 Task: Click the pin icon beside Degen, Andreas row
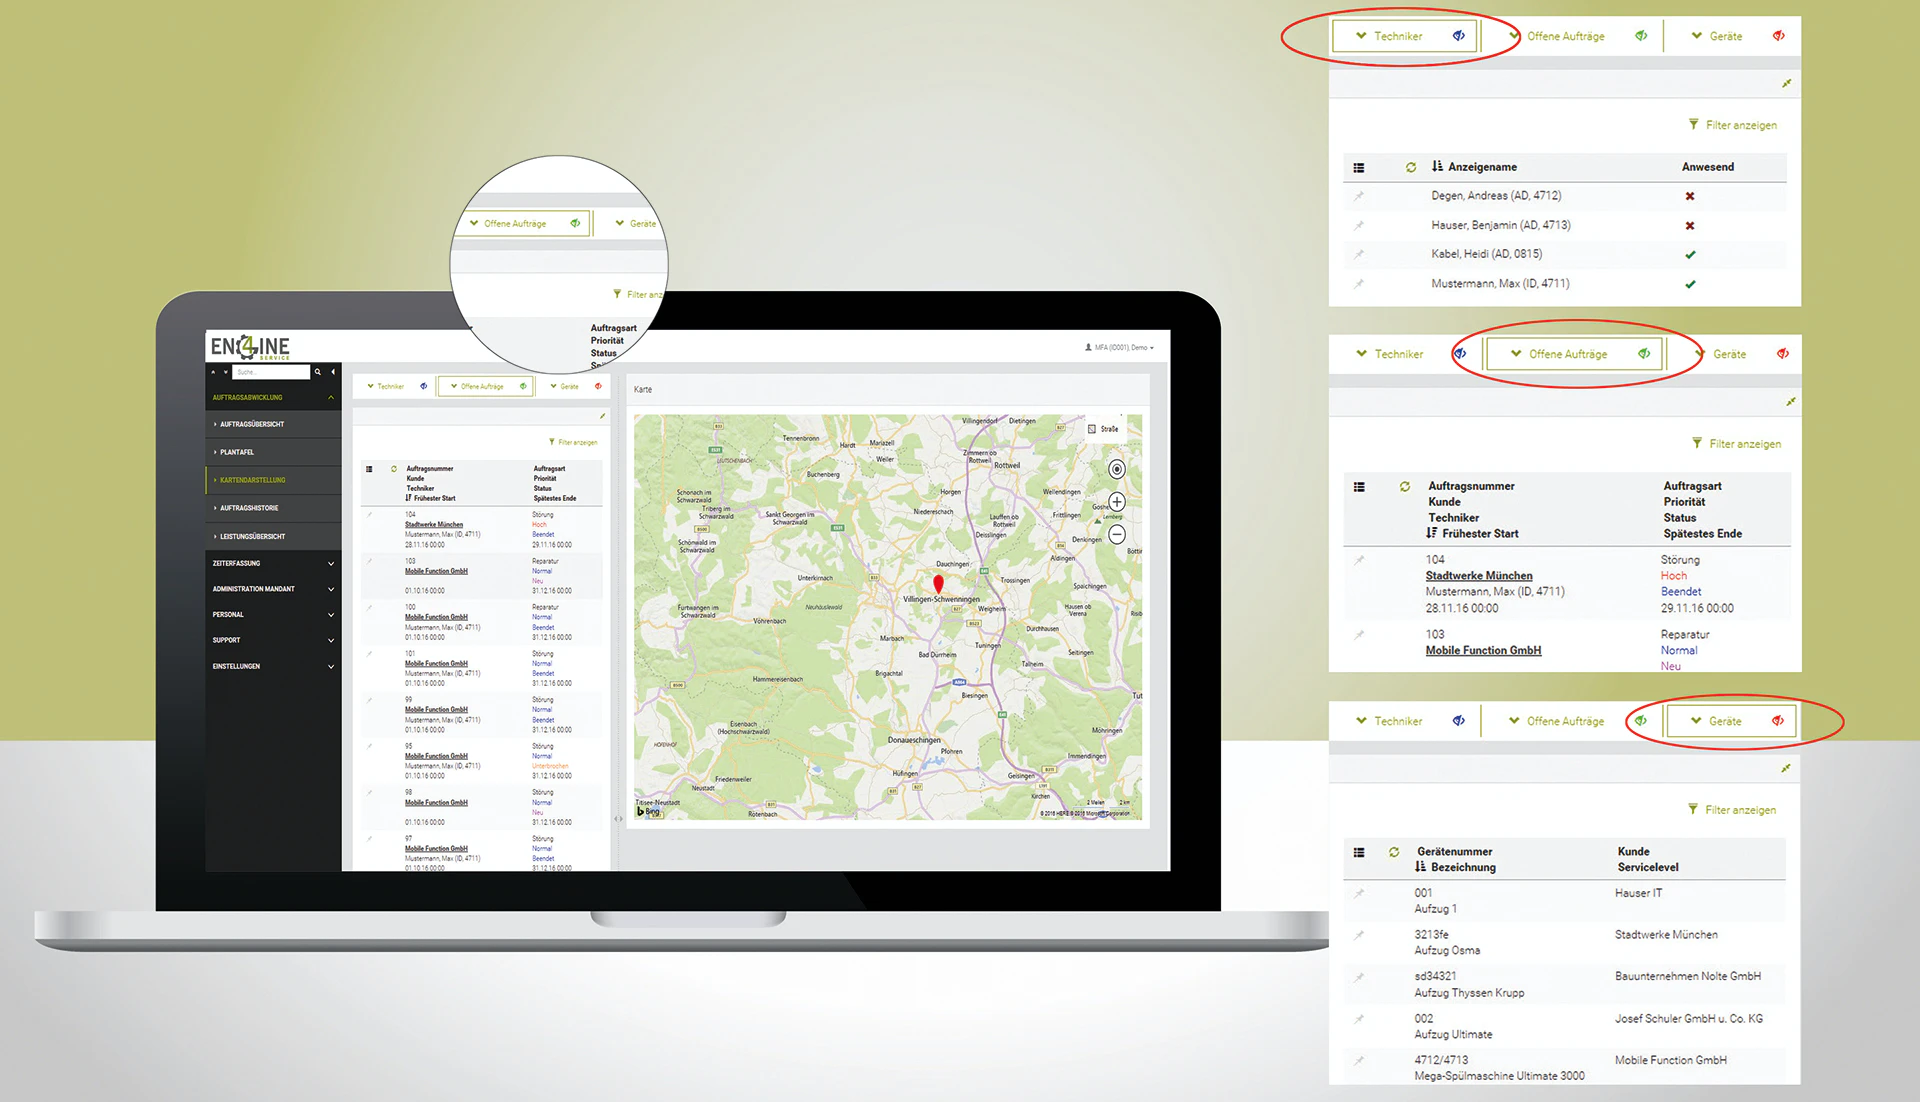[1358, 196]
